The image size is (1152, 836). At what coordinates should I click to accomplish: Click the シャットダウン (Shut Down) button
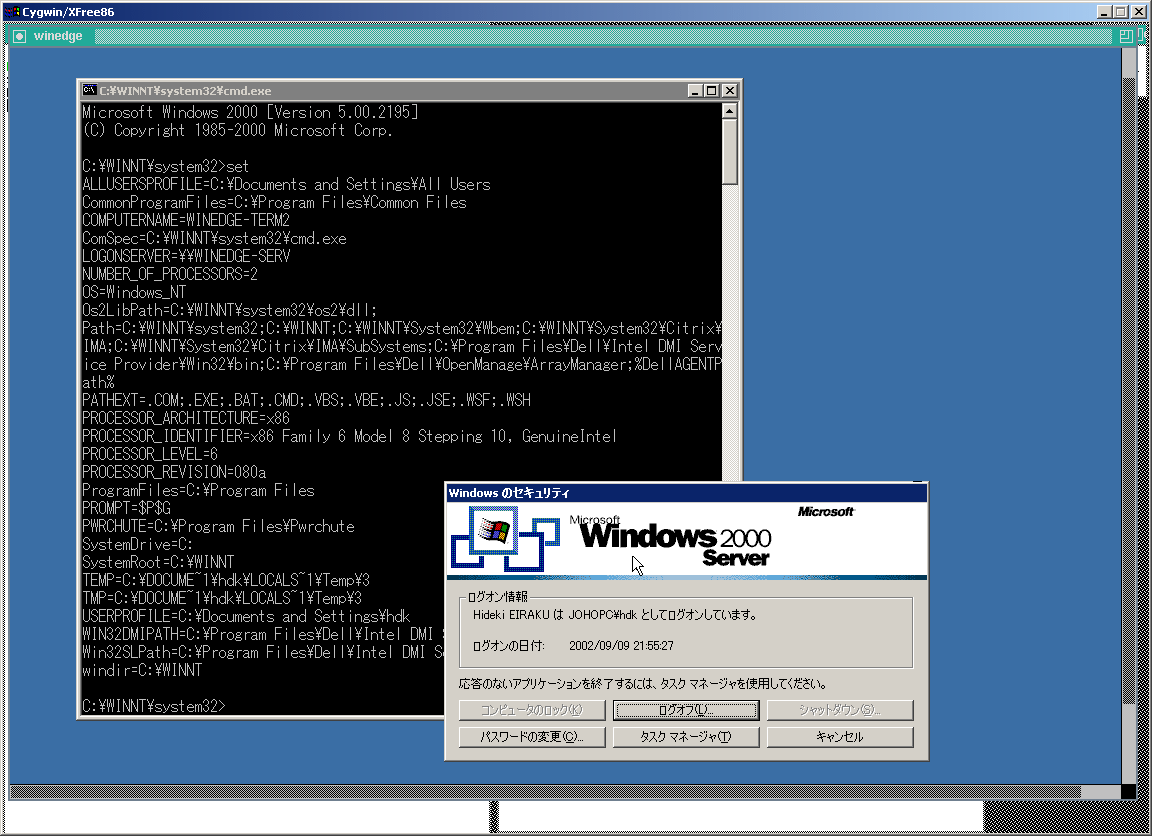coord(840,710)
